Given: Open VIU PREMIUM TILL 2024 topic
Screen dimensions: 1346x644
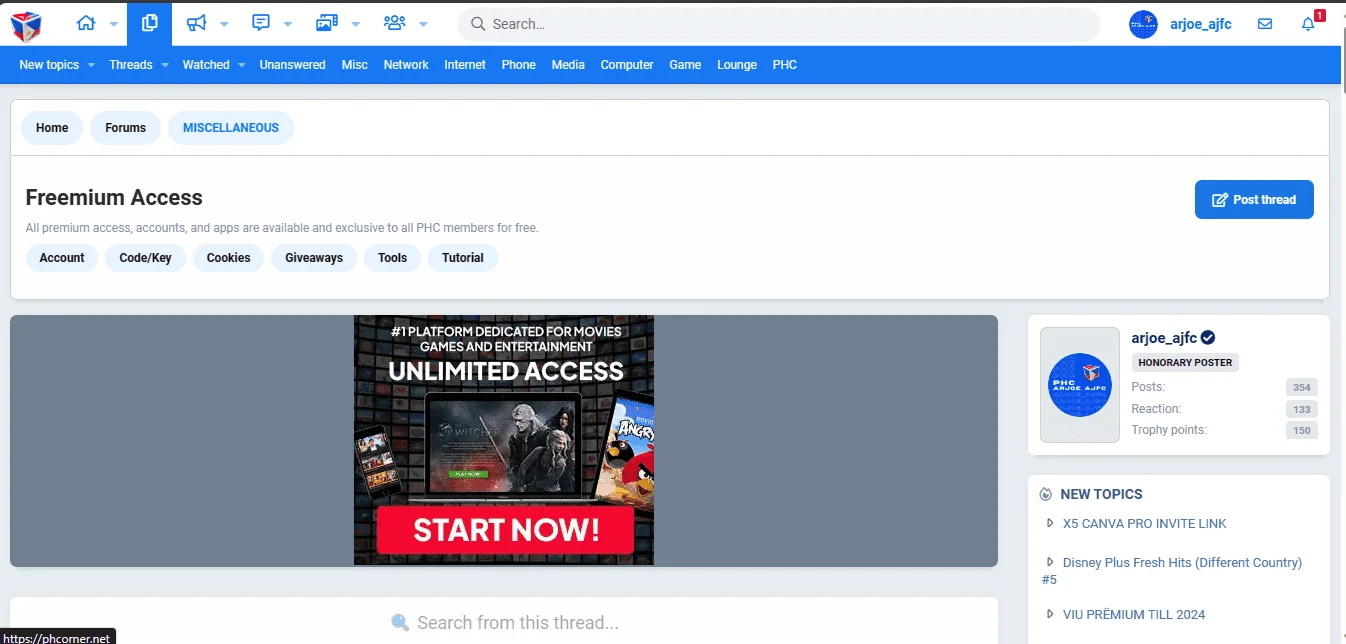Looking at the screenshot, I should (x=1134, y=615).
